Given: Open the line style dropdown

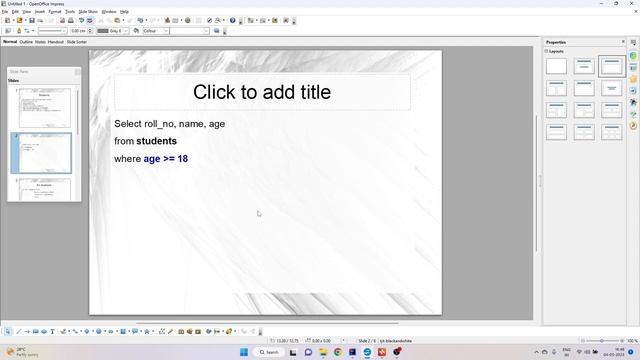Looking at the screenshot, I should (x=52, y=31).
